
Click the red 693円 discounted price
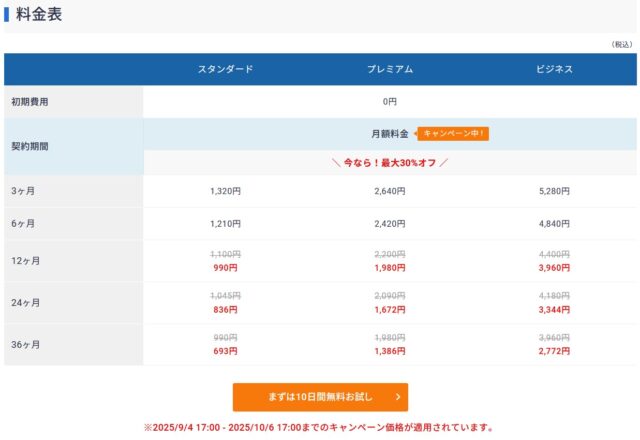(225, 352)
